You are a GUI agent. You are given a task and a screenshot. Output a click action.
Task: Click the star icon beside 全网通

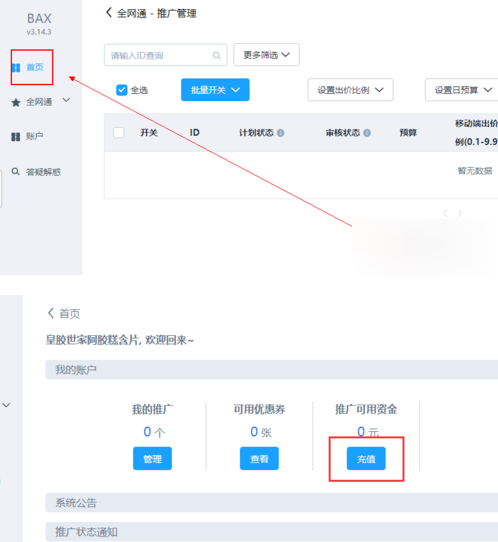pos(16,102)
